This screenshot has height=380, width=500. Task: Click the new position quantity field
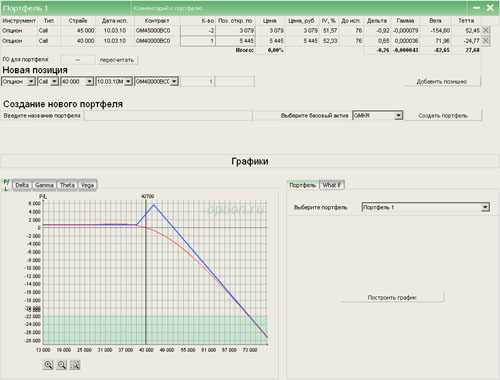[x=198, y=82]
